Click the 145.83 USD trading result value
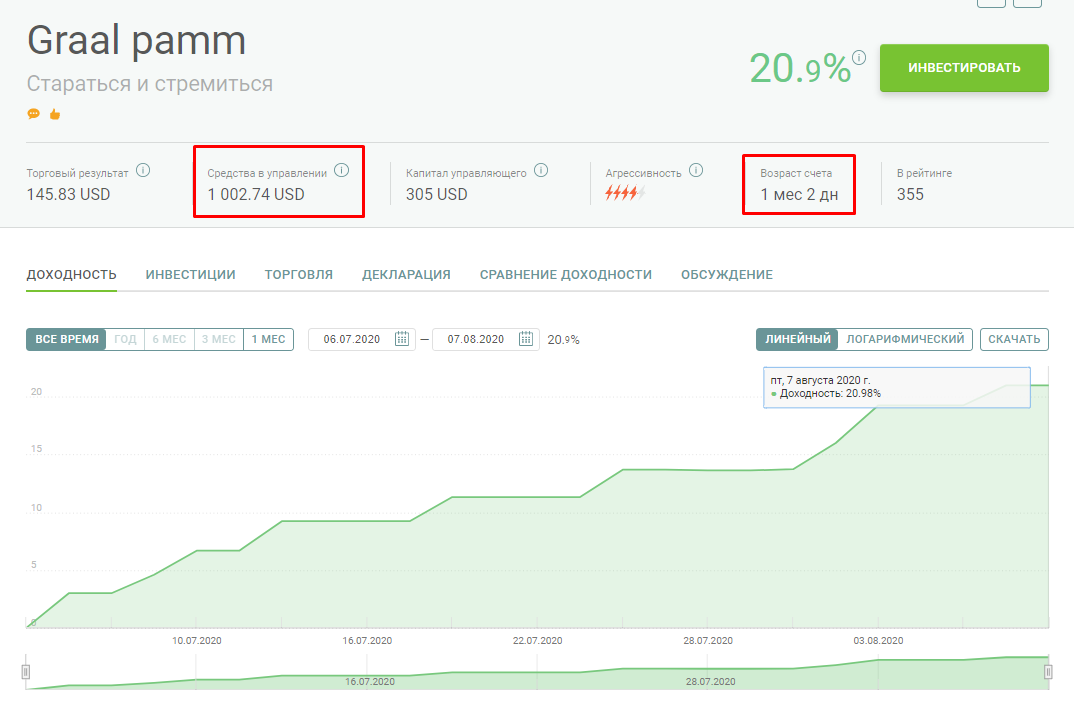1074x712 pixels. click(68, 195)
